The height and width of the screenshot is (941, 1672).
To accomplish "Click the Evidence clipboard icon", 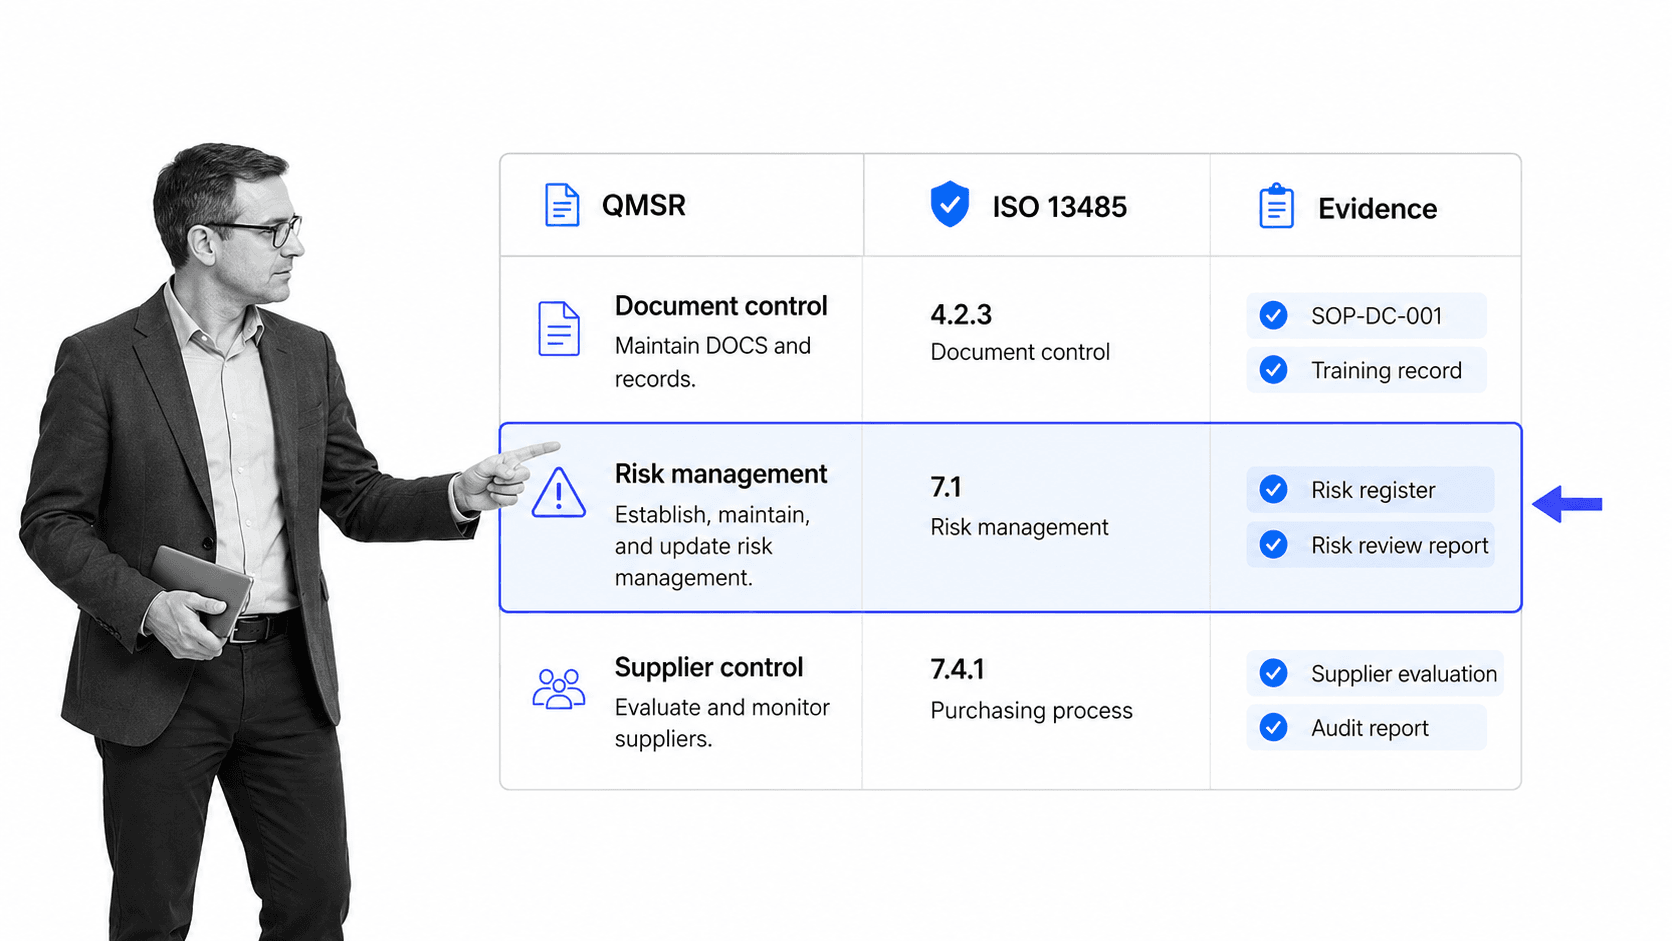I will click(x=1276, y=206).
